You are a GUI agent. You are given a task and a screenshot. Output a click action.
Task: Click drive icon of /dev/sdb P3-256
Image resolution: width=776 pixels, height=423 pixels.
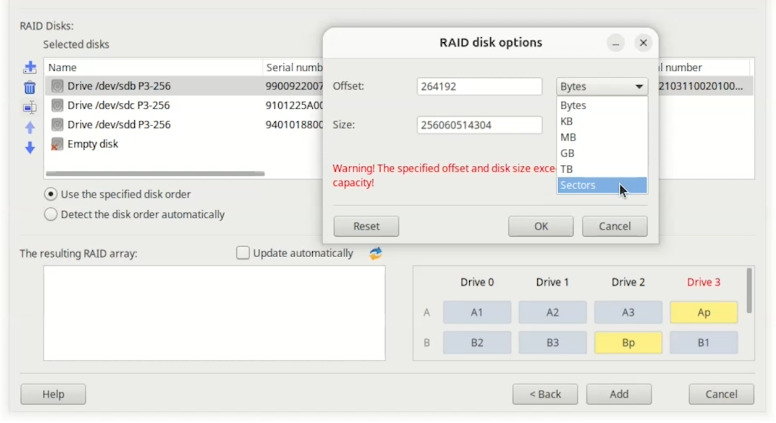point(57,86)
